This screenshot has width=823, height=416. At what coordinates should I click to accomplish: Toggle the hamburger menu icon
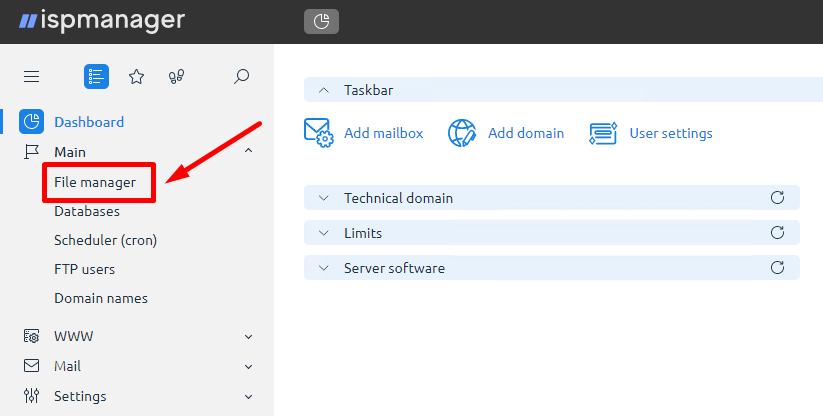click(31, 77)
